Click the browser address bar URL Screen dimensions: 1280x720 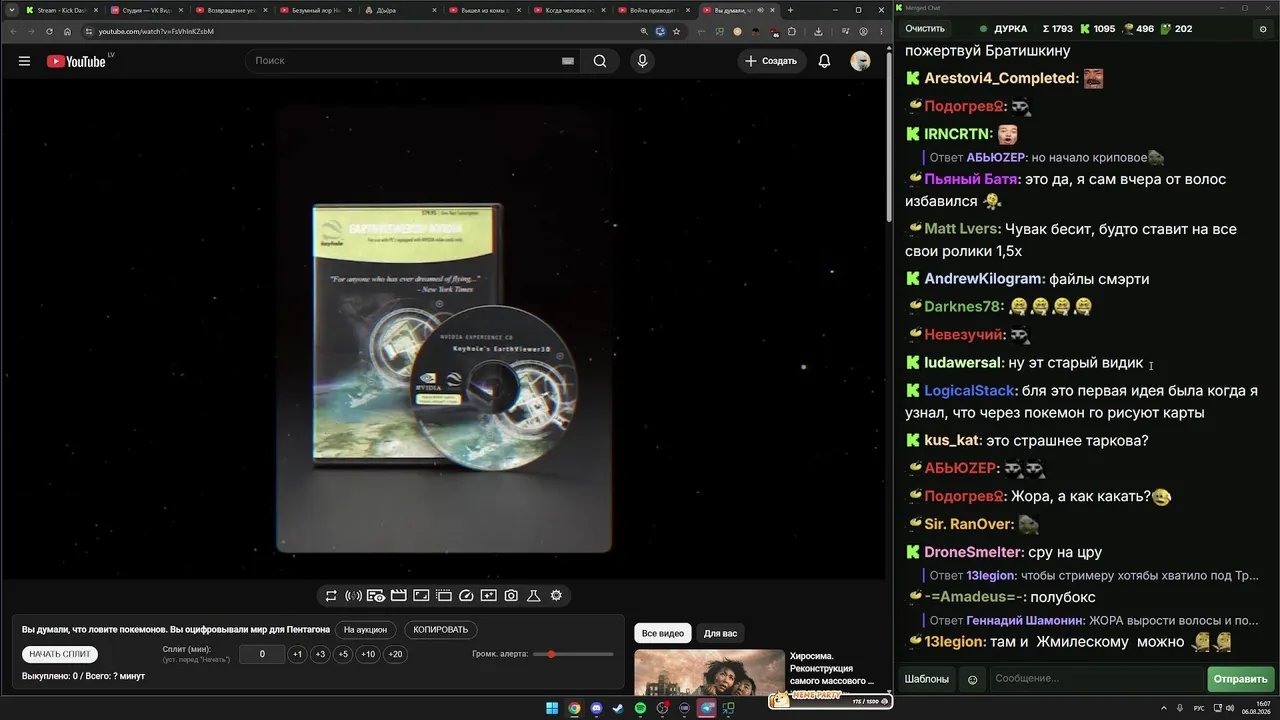click(x=156, y=31)
